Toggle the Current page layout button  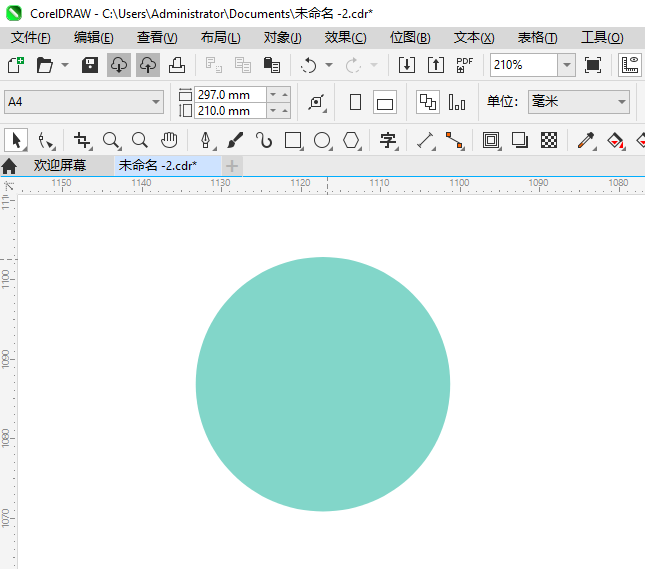457,102
